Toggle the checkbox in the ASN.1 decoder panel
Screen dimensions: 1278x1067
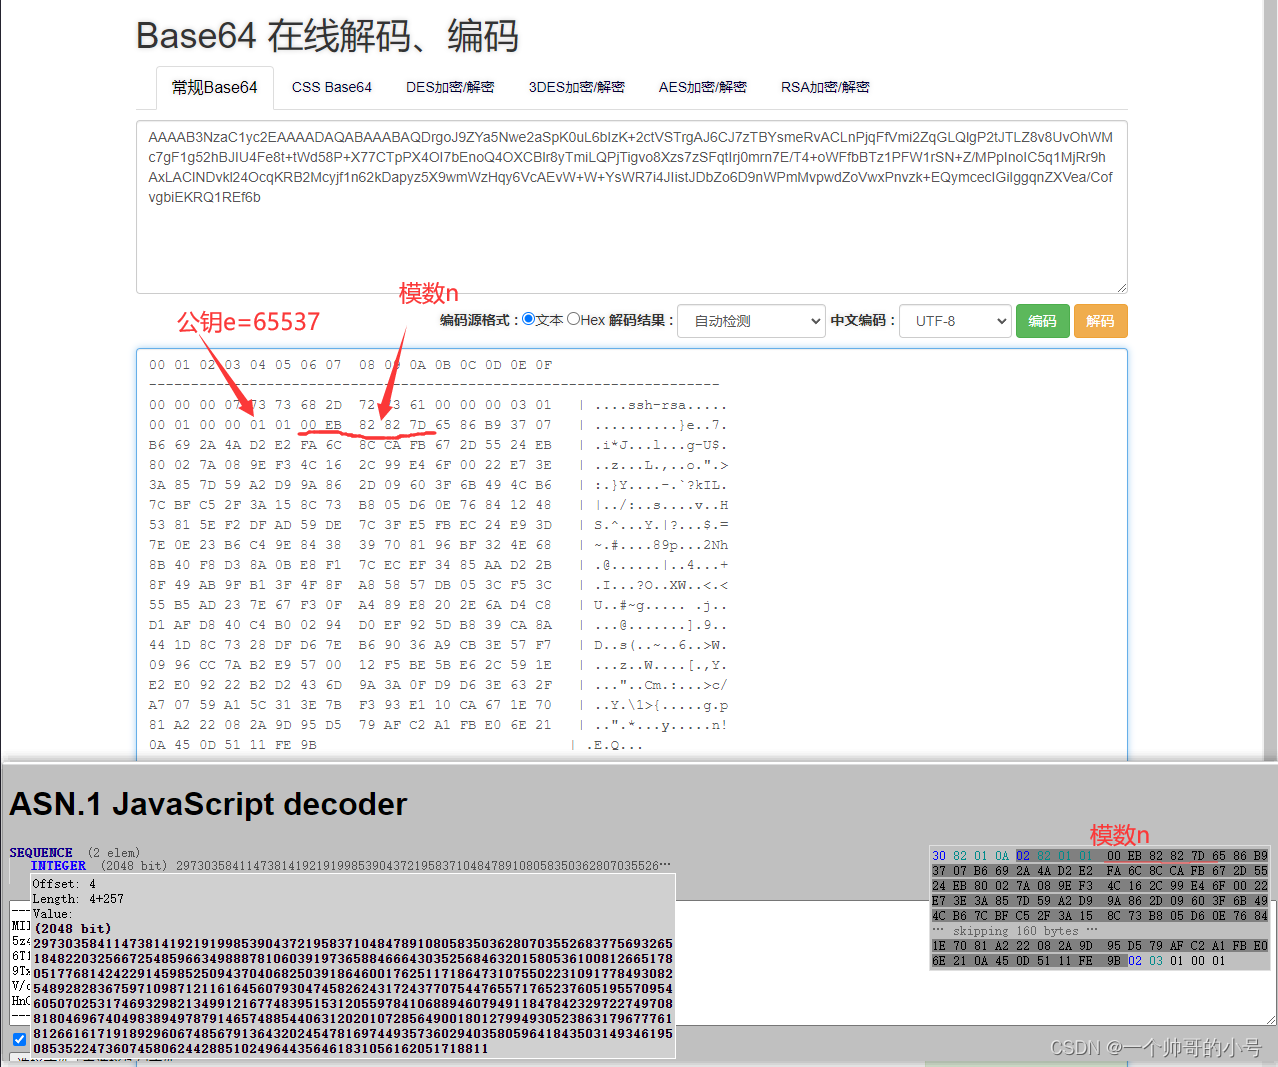coord(19,1038)
